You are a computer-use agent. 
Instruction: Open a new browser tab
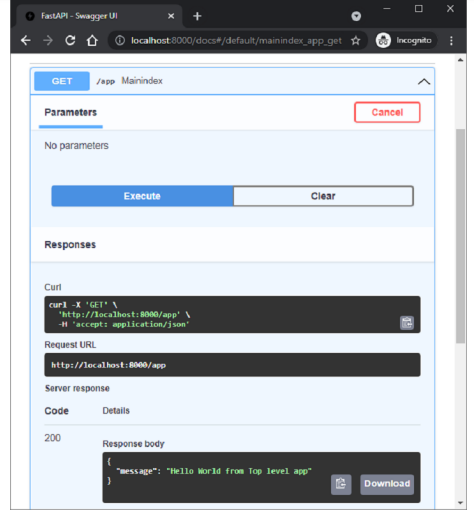(x=197, y=16)
